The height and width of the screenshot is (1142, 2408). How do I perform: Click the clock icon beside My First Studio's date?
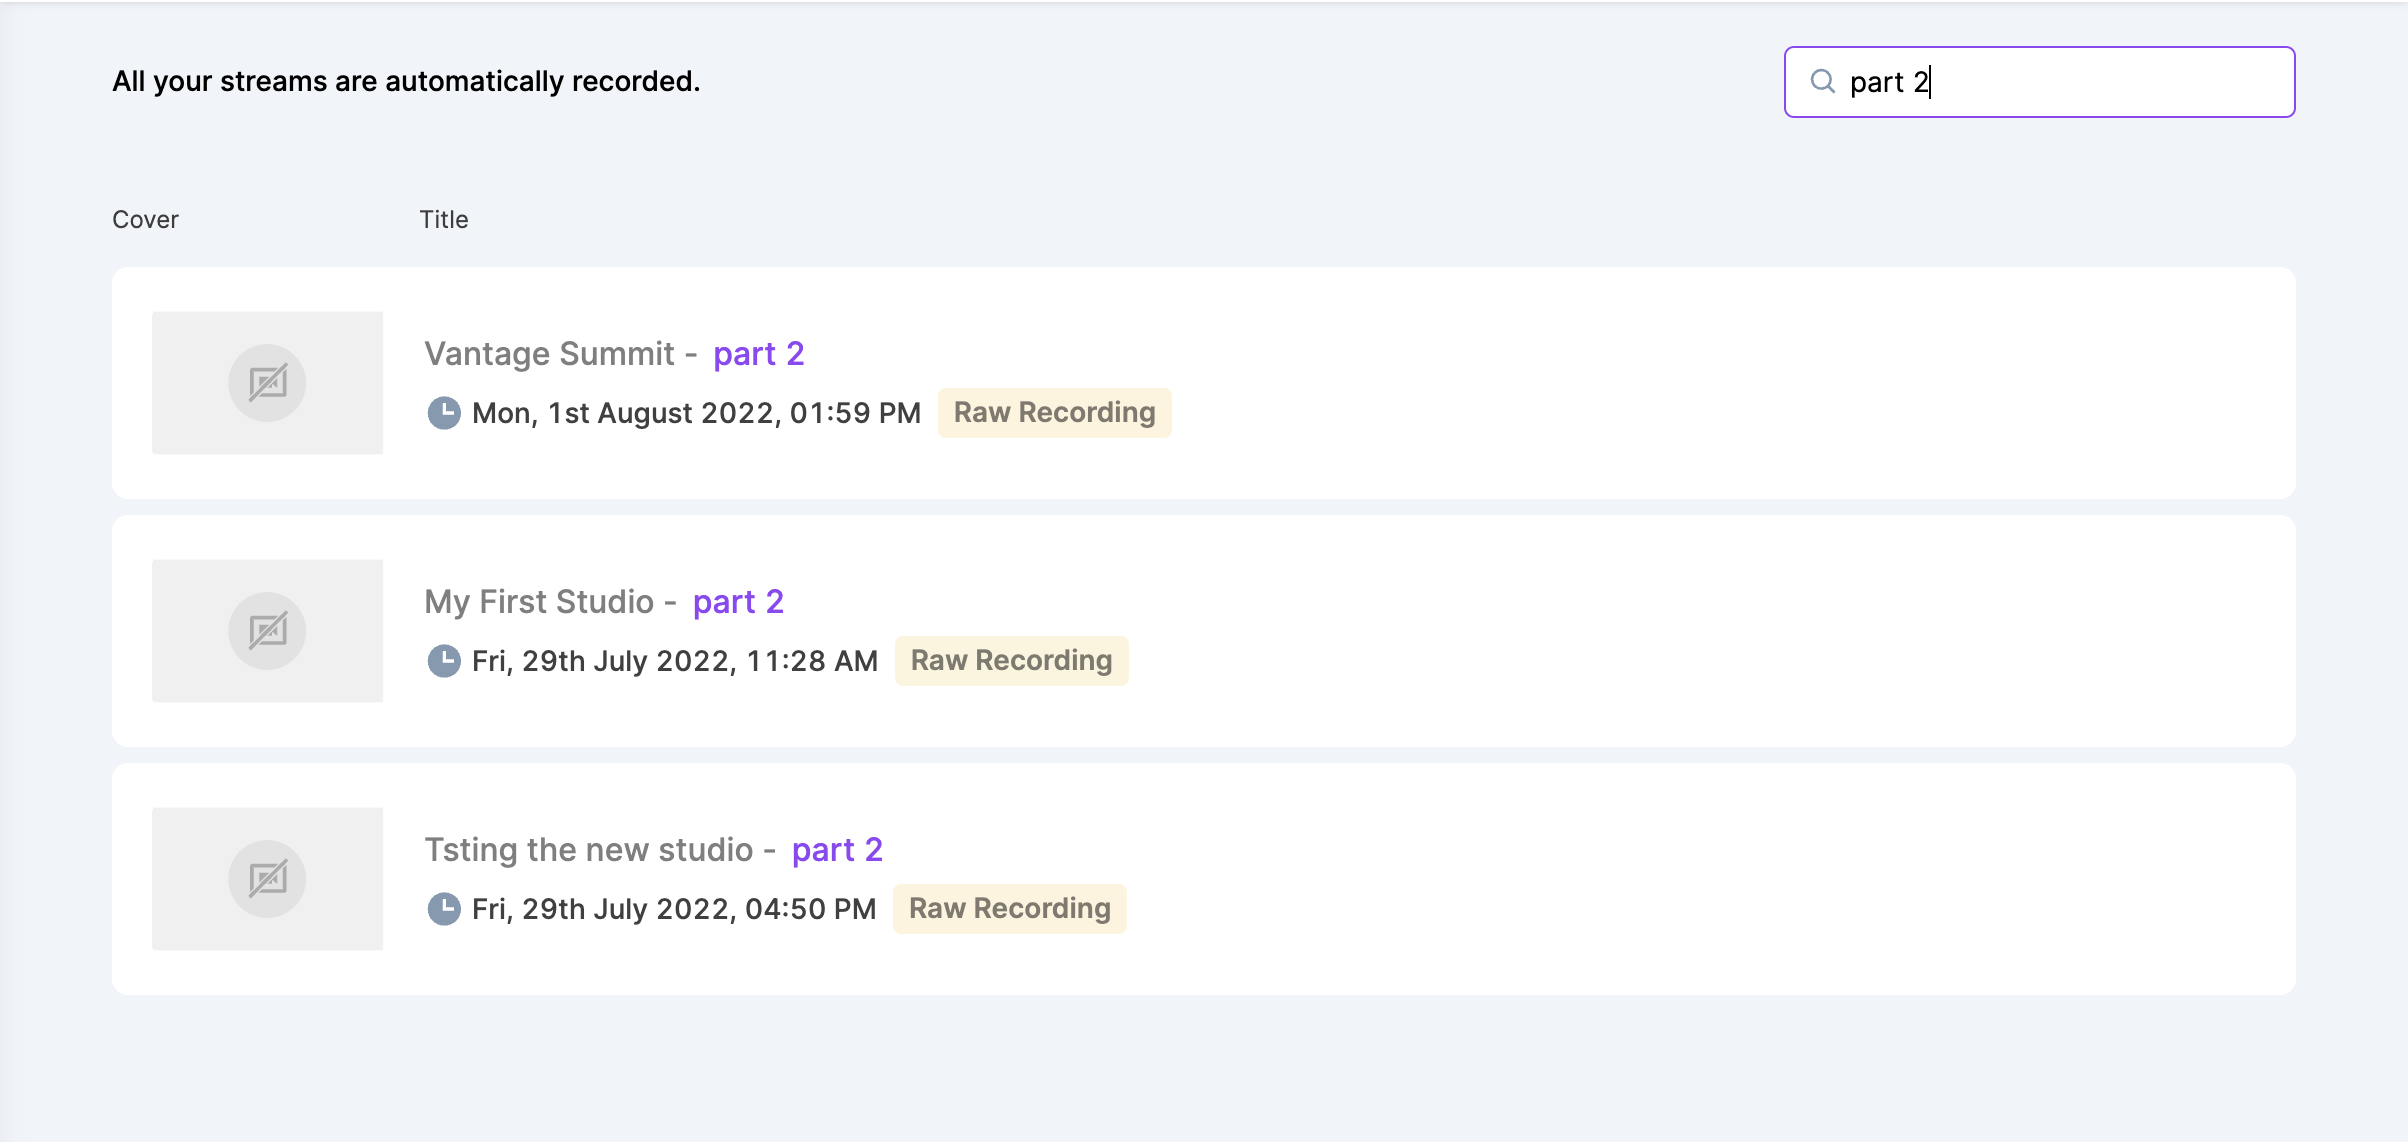[x=446, y=660]
